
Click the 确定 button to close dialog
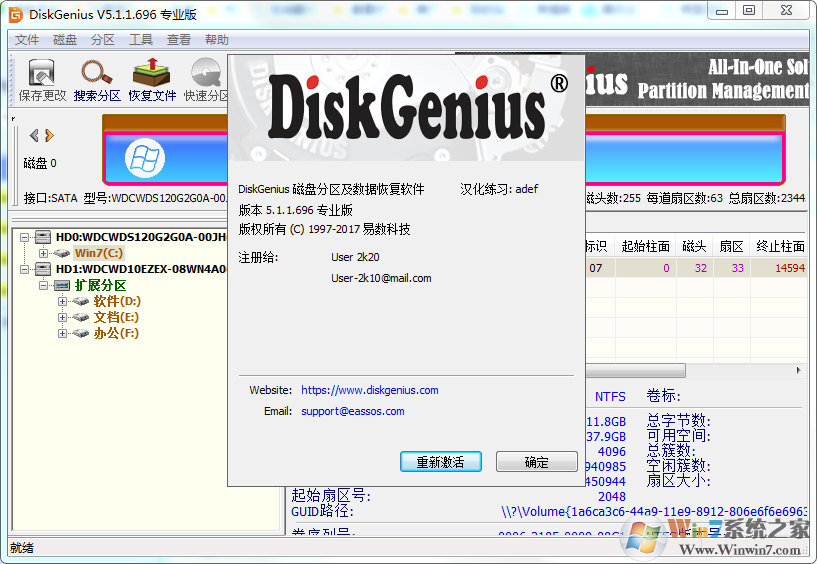tap(537, 462)
